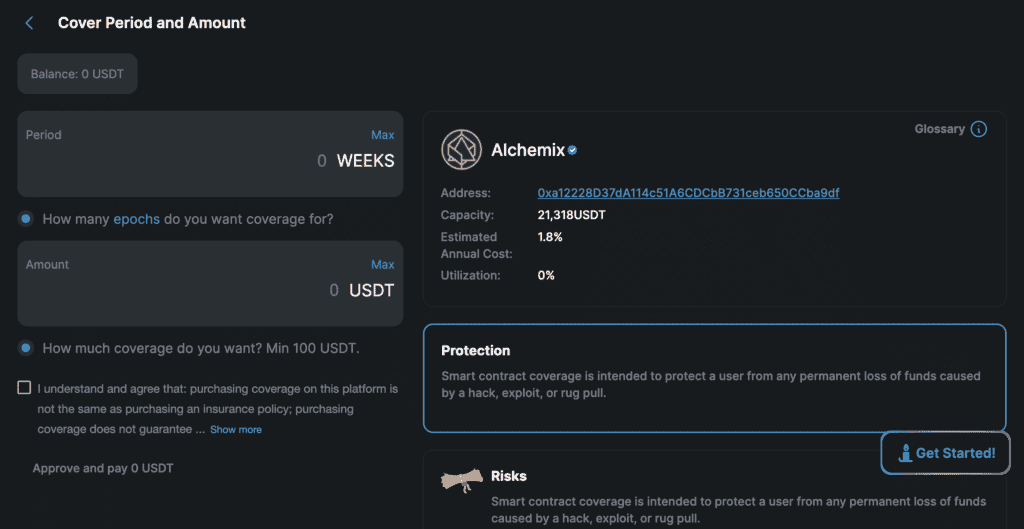Open the Risks card

(714, 490)
